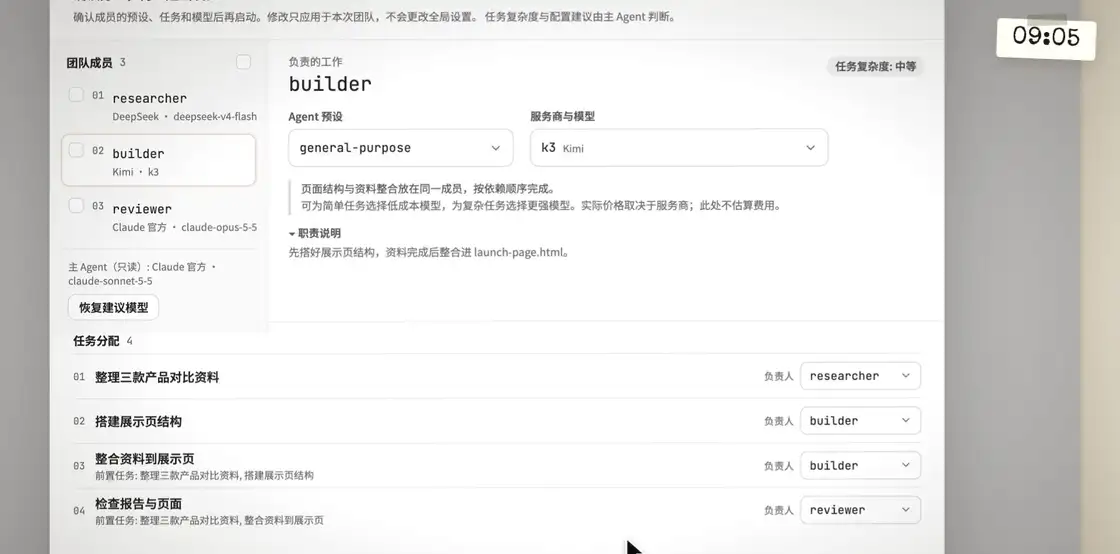The image size is (1120, 554).
Task: Tick the select-all checkbox beside 团队成员
Action: pyautogui.click(x=244, y=62)
